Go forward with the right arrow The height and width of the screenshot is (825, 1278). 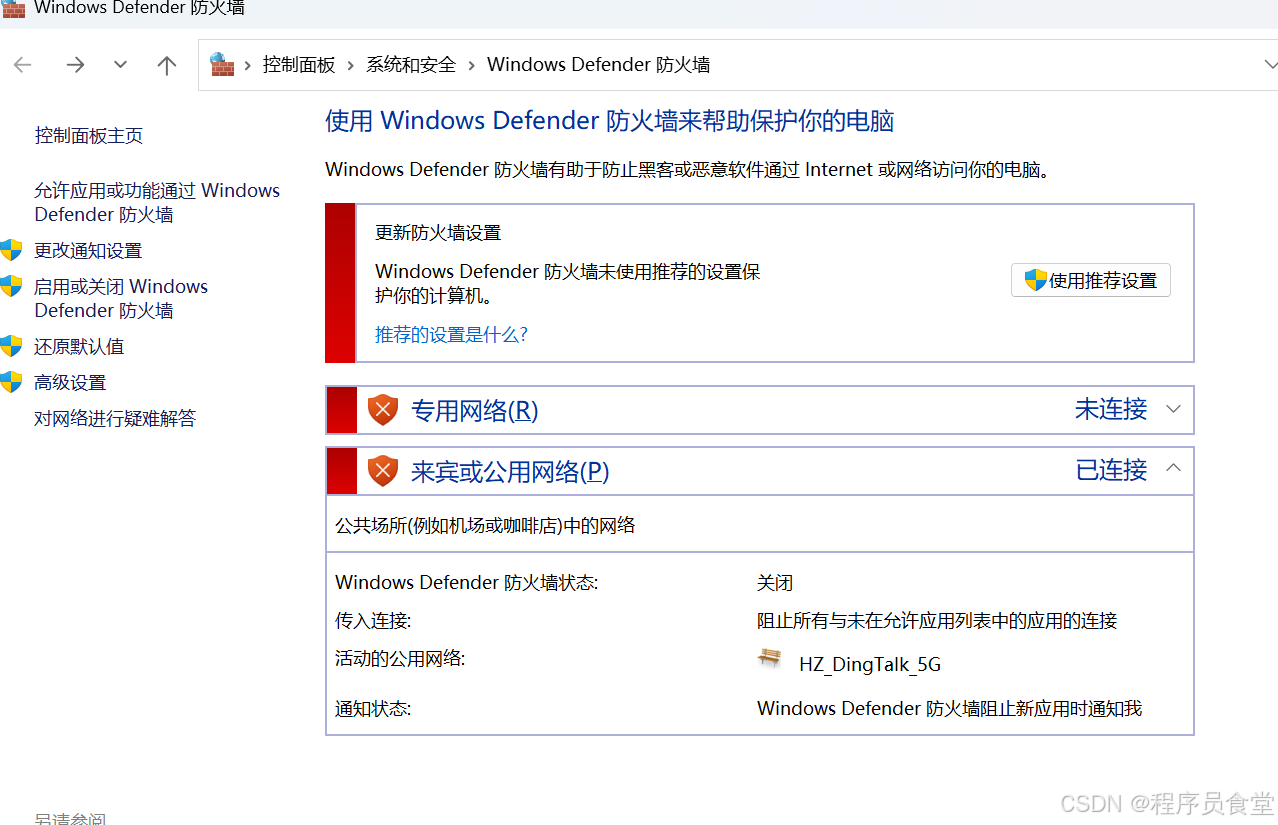pos(75,65)
